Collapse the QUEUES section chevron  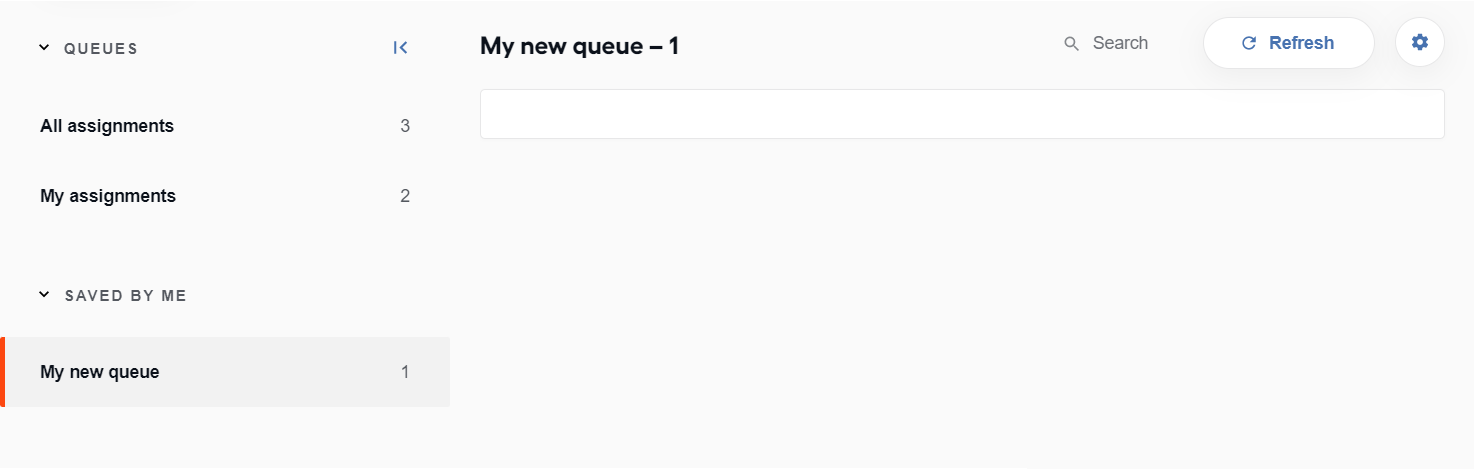44,47
